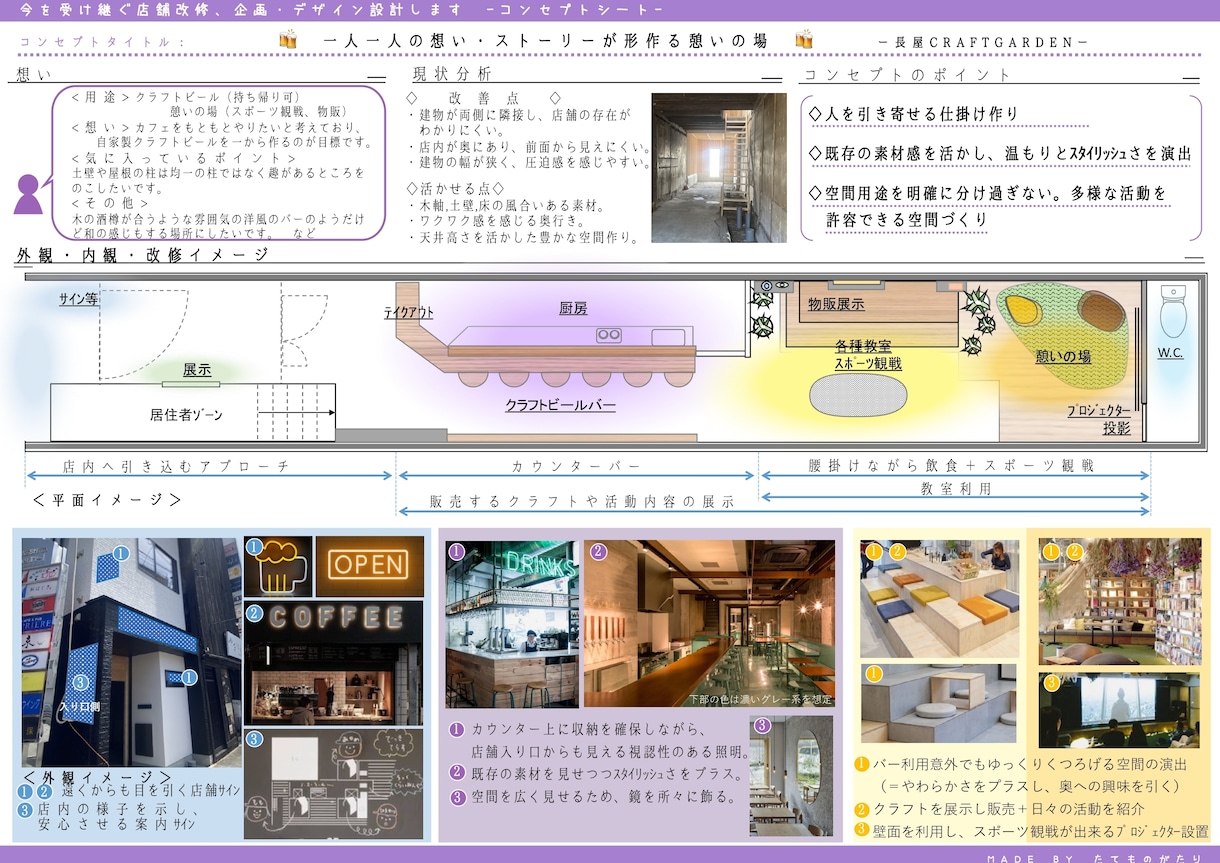Open the stepped seating with colored cushions photo
The width and height of the screenshot is (1220, 863).
pos(939,599)
